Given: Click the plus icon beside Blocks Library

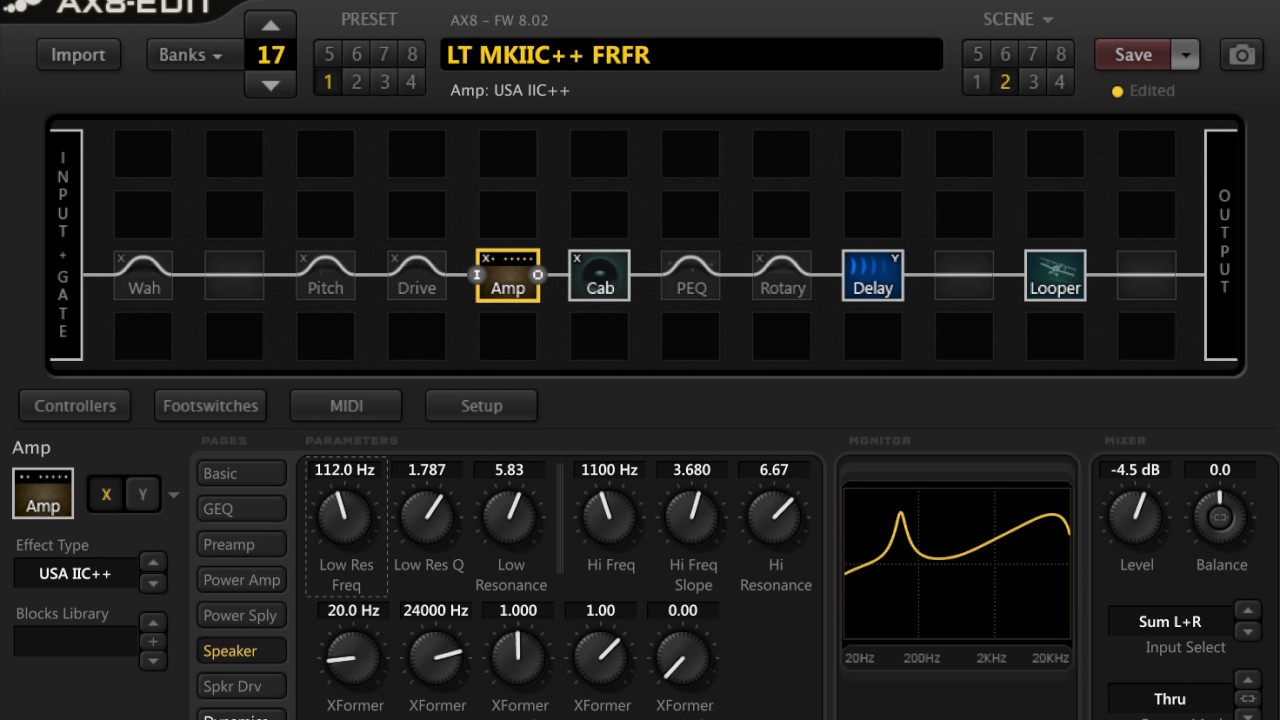Looking at the screenshot, I should [152, 642].
